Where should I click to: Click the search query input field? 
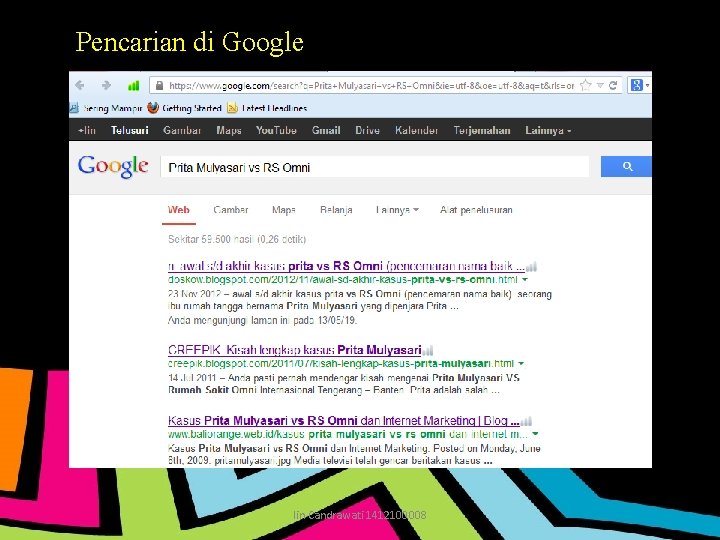[x=375, y=167]
